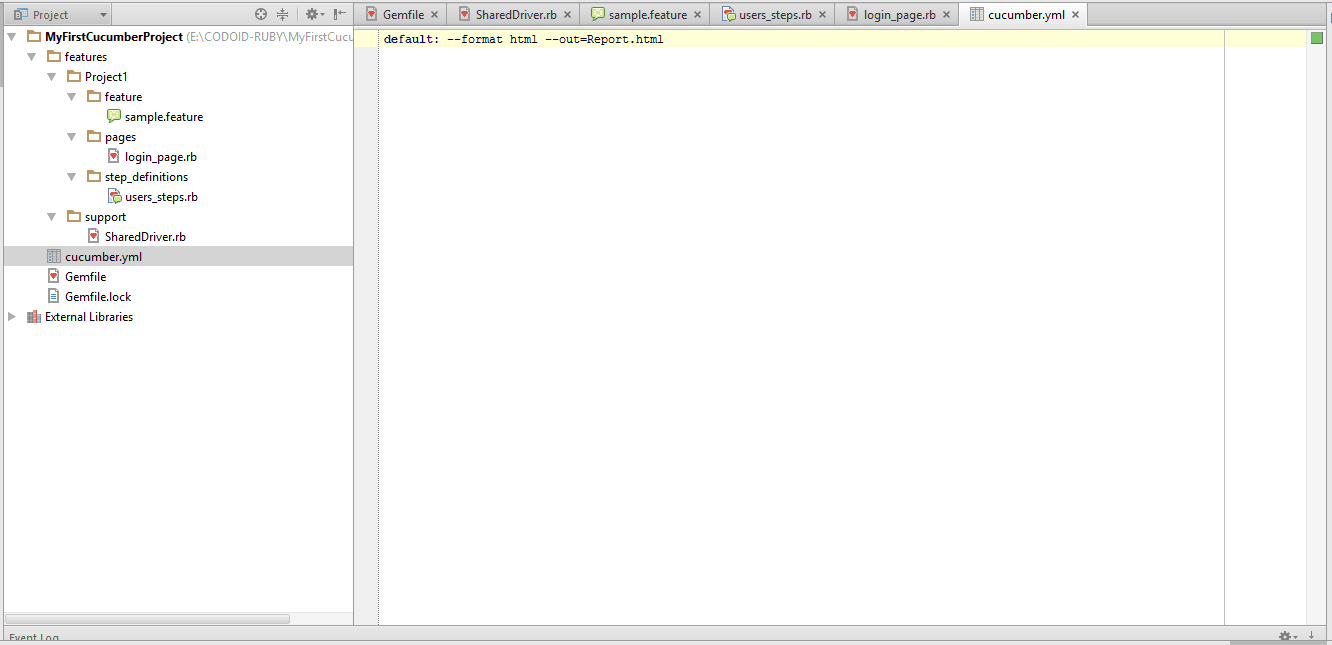Image resolution: width=1332 pixels, height=645 pixels.
Task: Switch to the login_page.rb tab
Action: point(899,15)
